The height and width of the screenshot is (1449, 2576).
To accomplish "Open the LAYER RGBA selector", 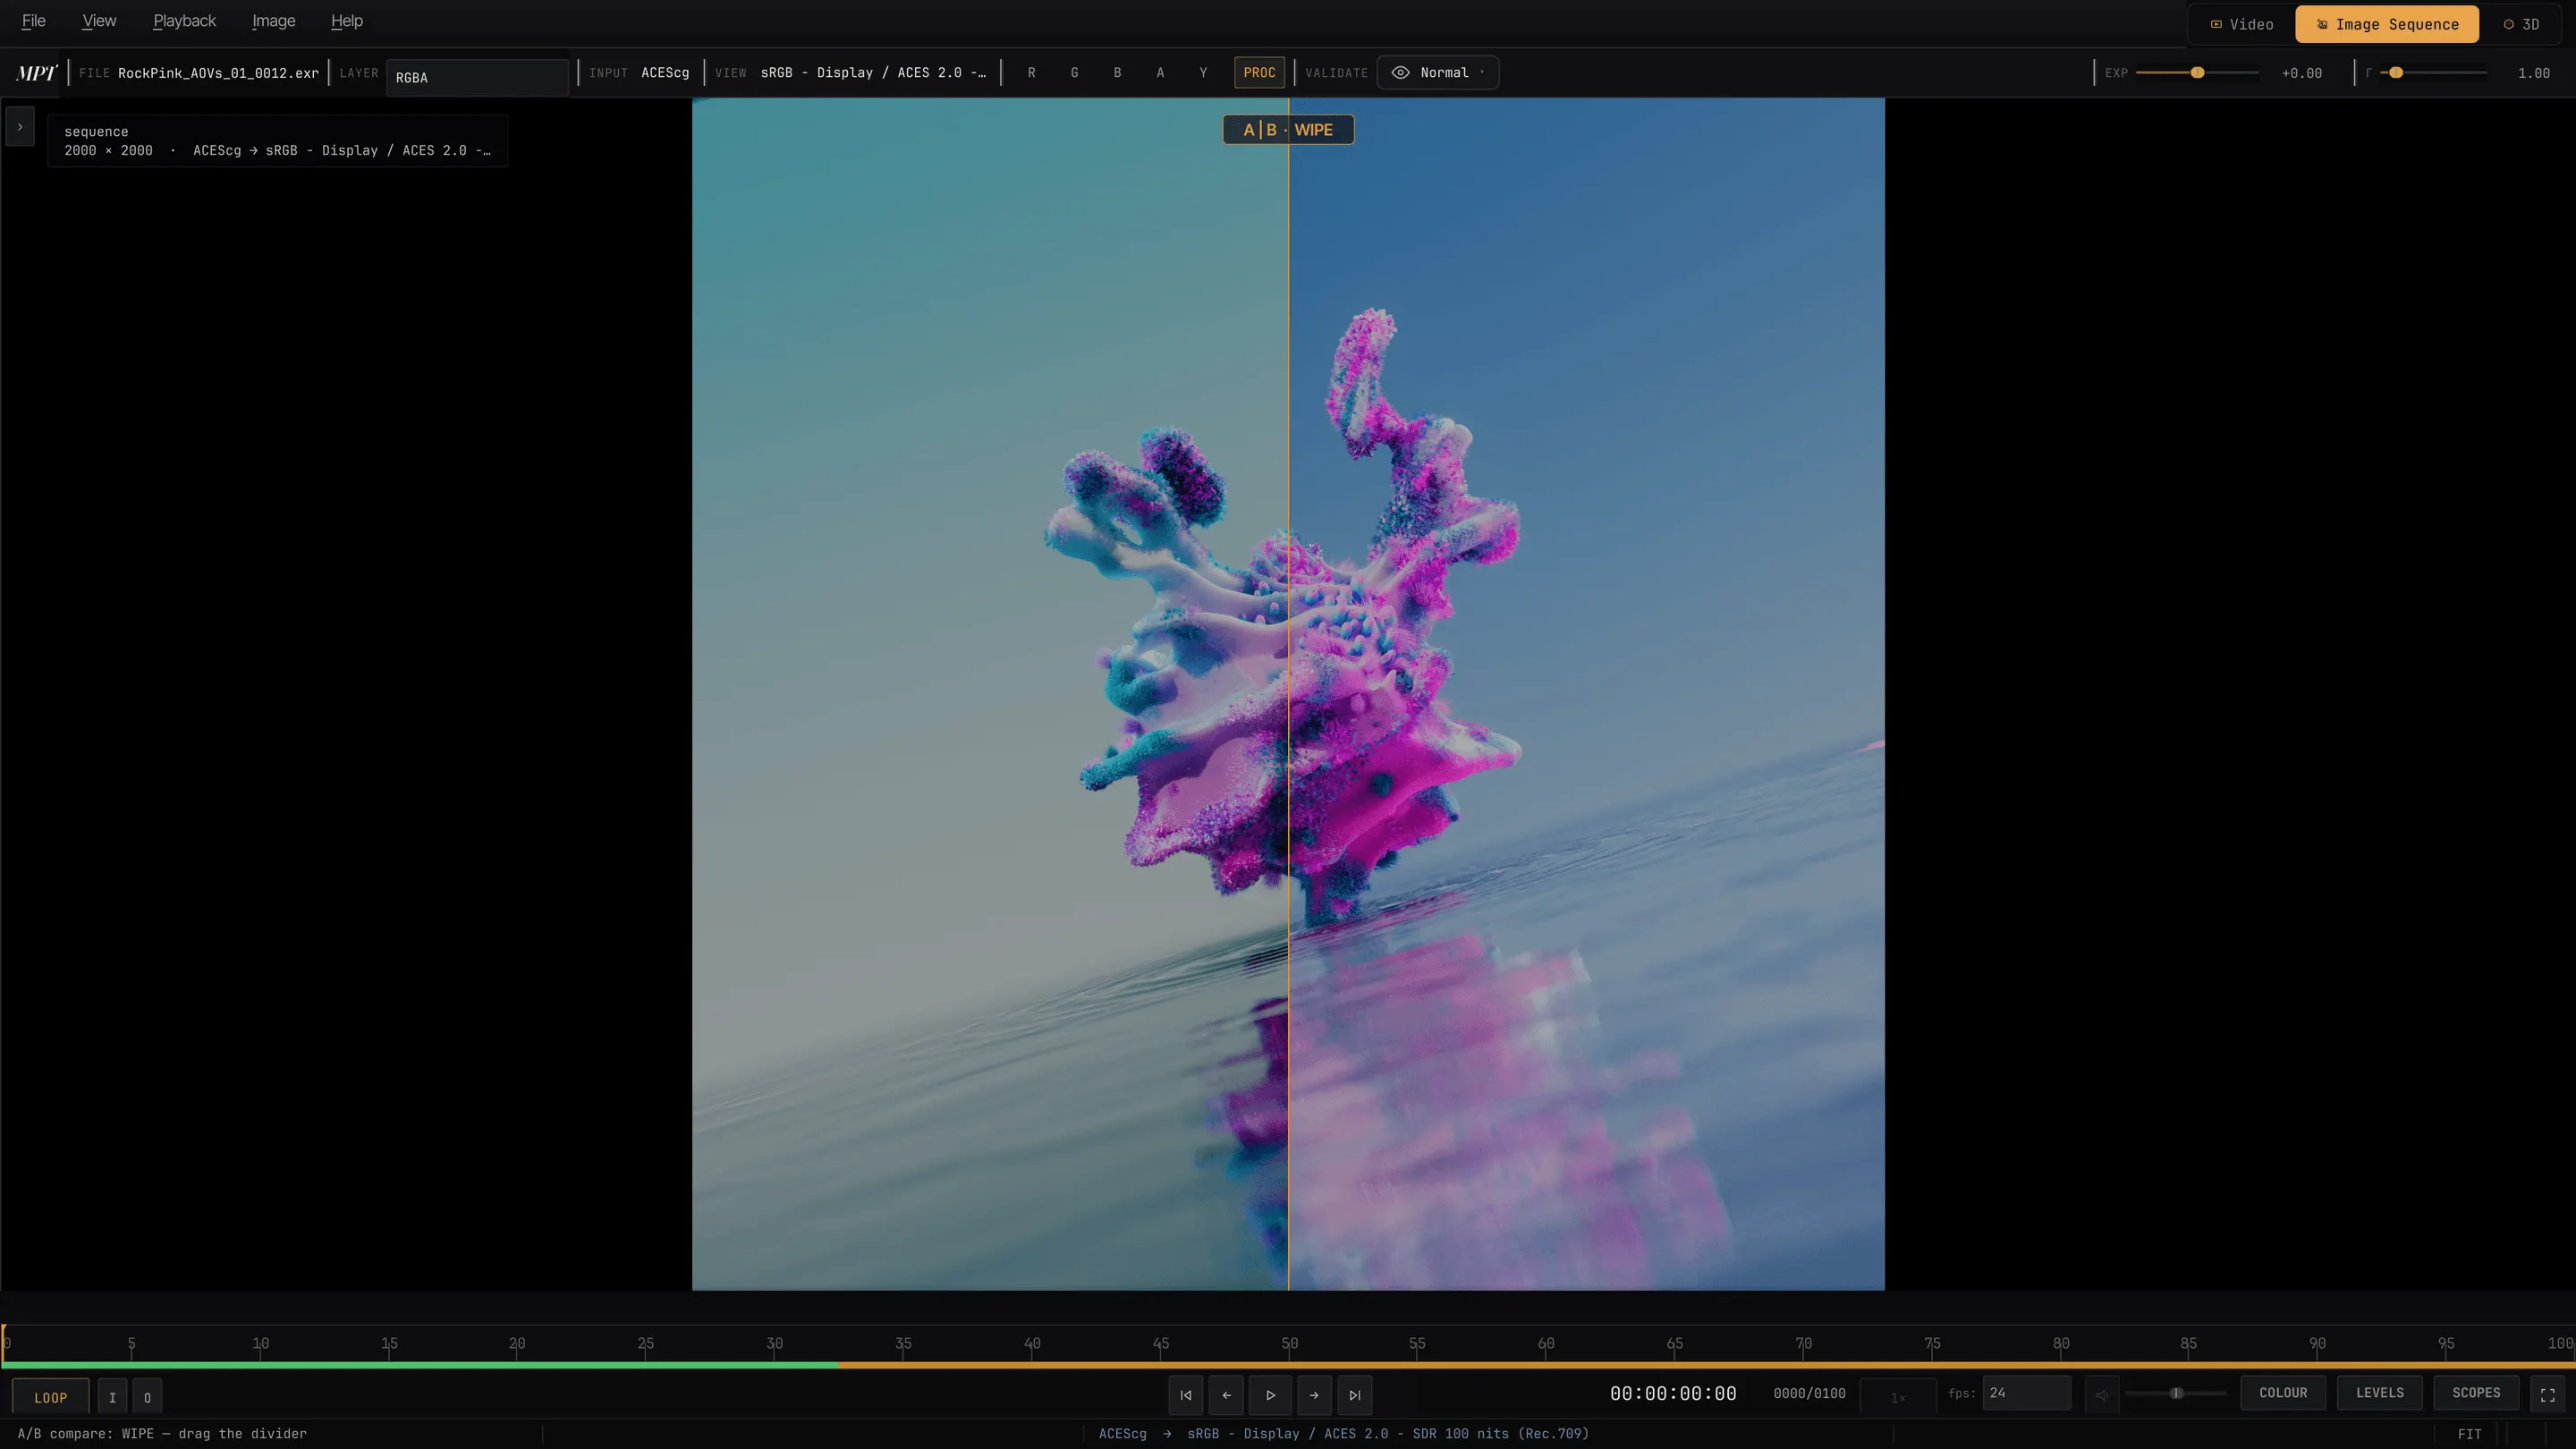I will pos(477,77).
